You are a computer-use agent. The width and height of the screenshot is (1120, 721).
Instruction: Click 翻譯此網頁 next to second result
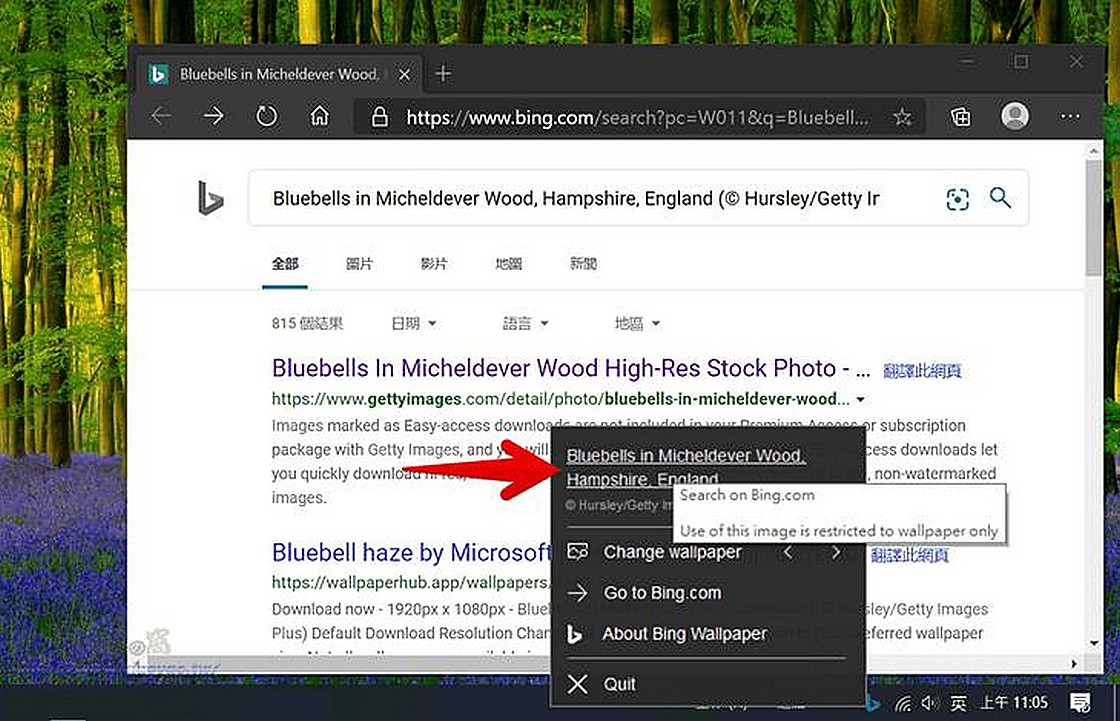[909, 555]
